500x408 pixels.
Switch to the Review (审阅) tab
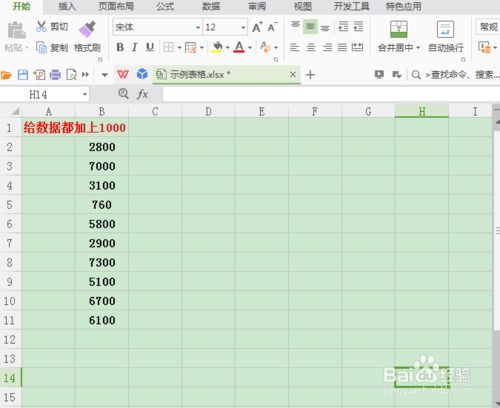[x=257, y=6]
